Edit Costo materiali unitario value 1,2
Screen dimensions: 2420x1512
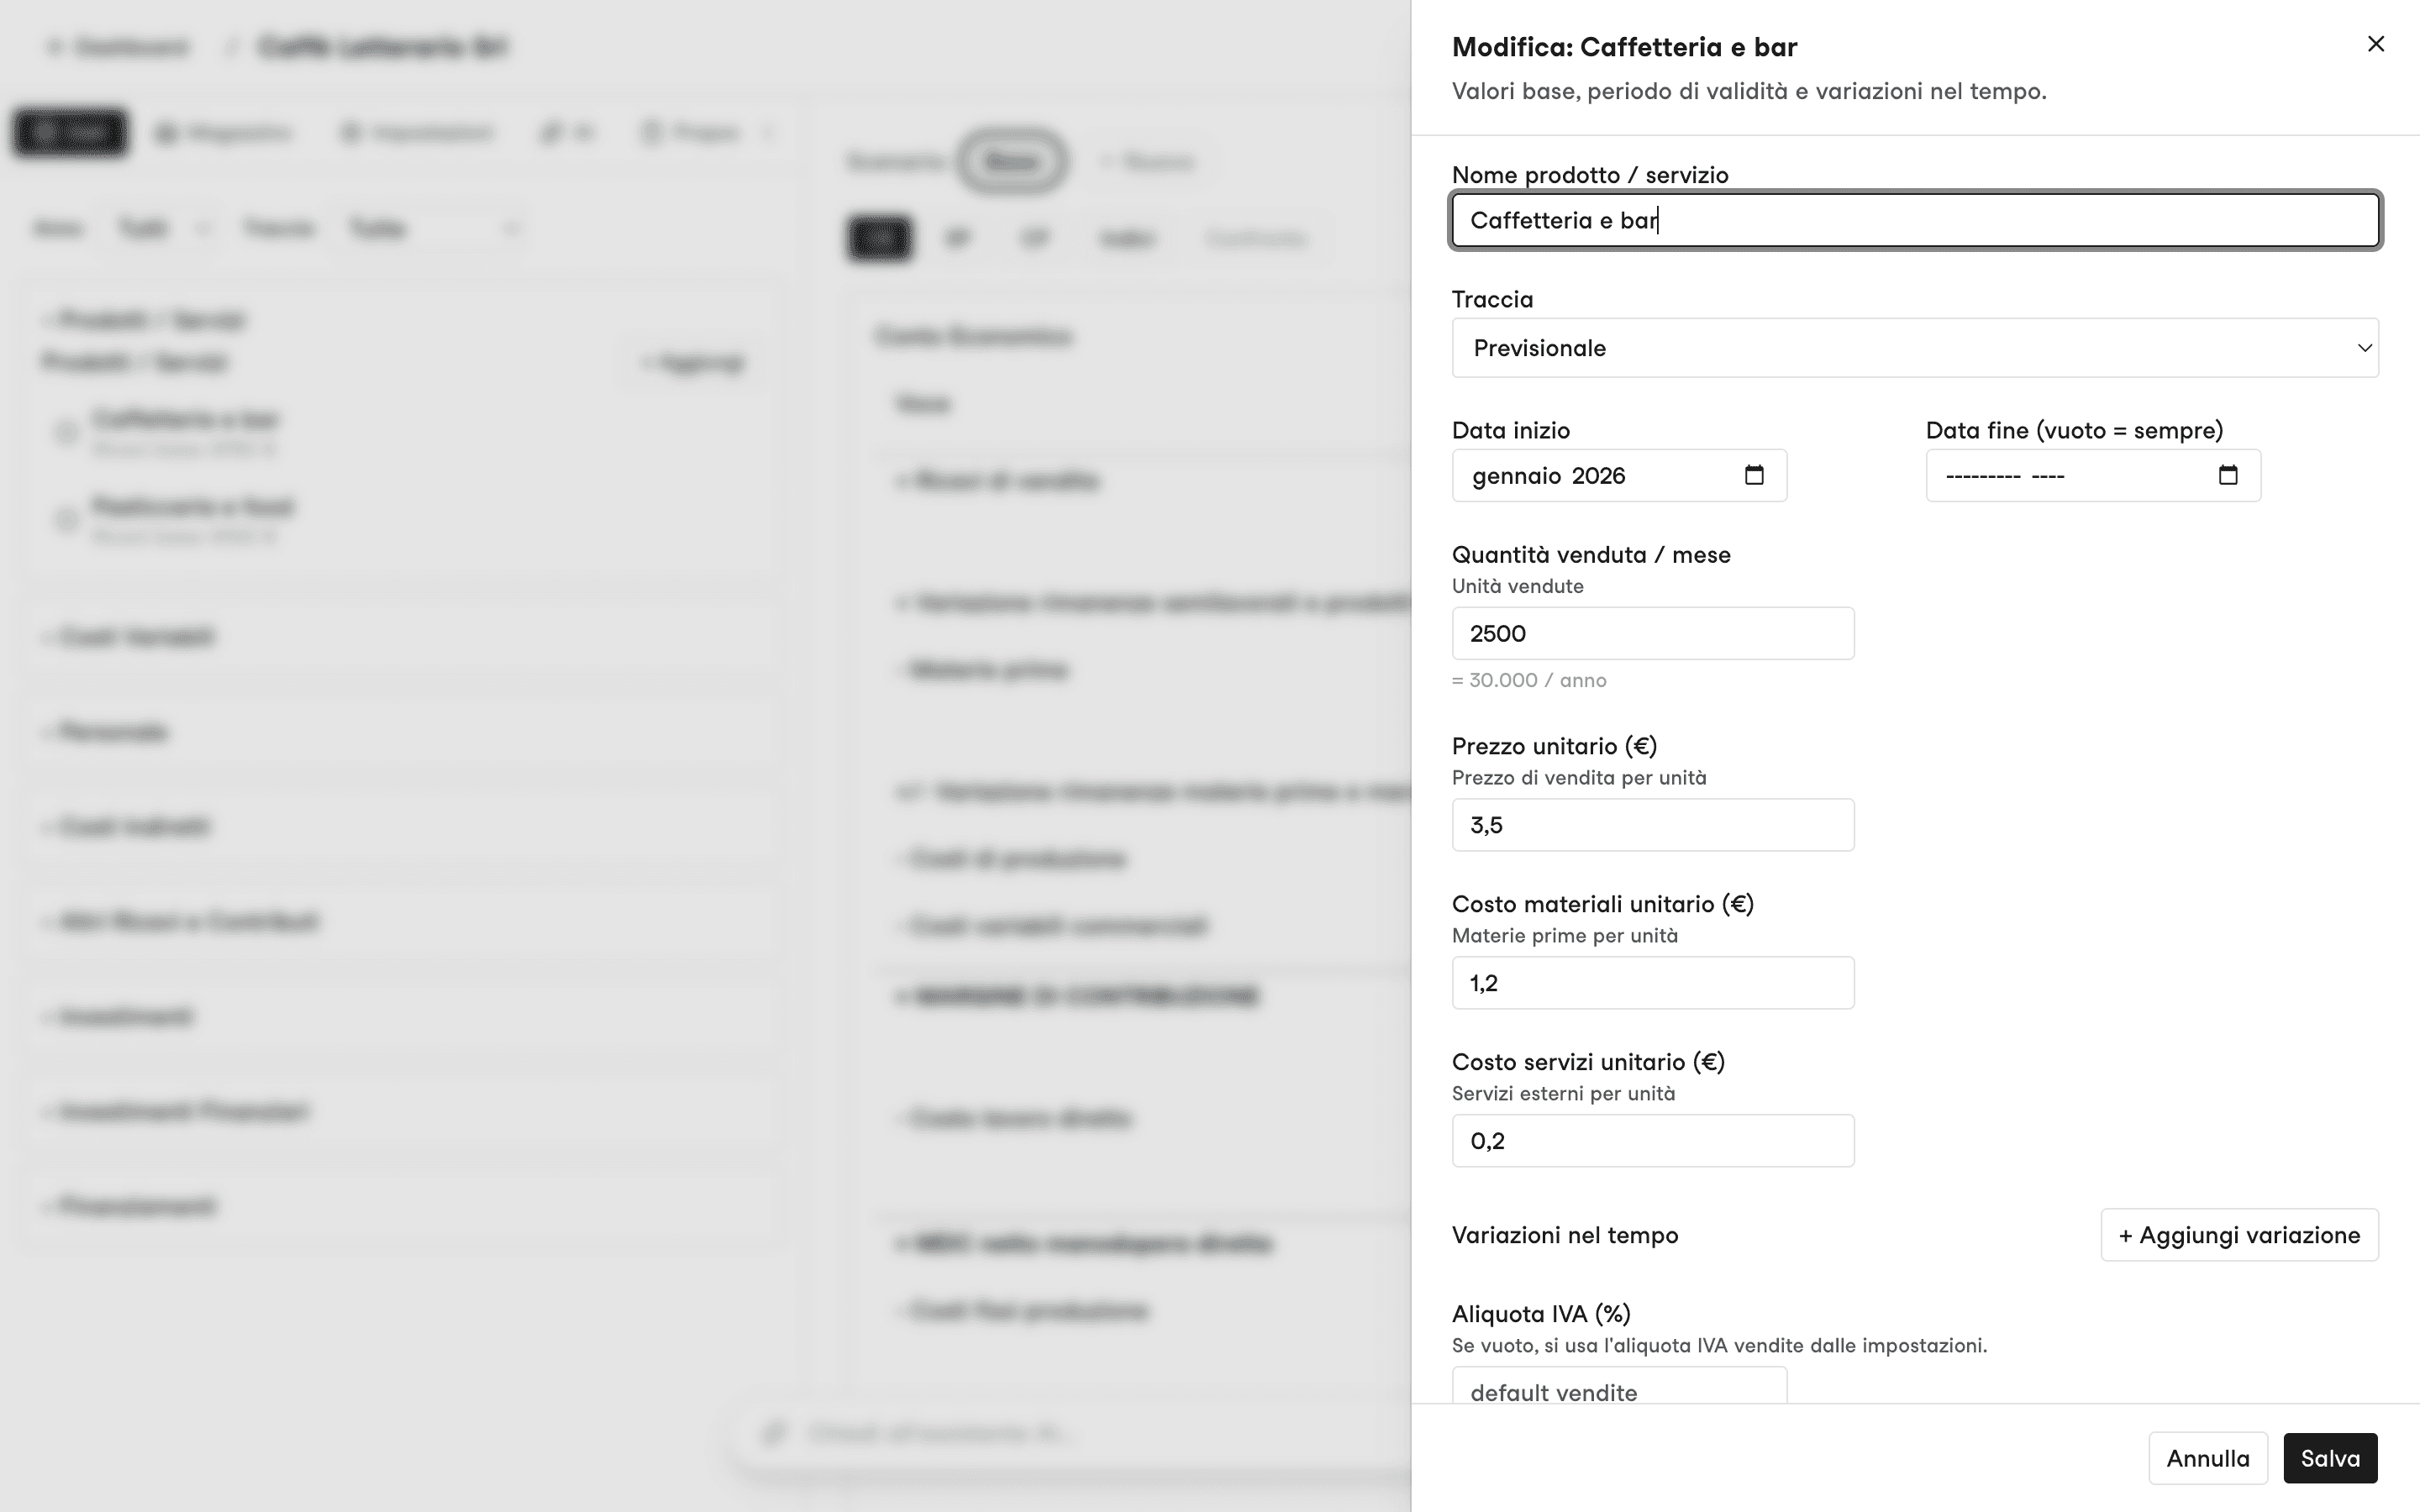1653,983
